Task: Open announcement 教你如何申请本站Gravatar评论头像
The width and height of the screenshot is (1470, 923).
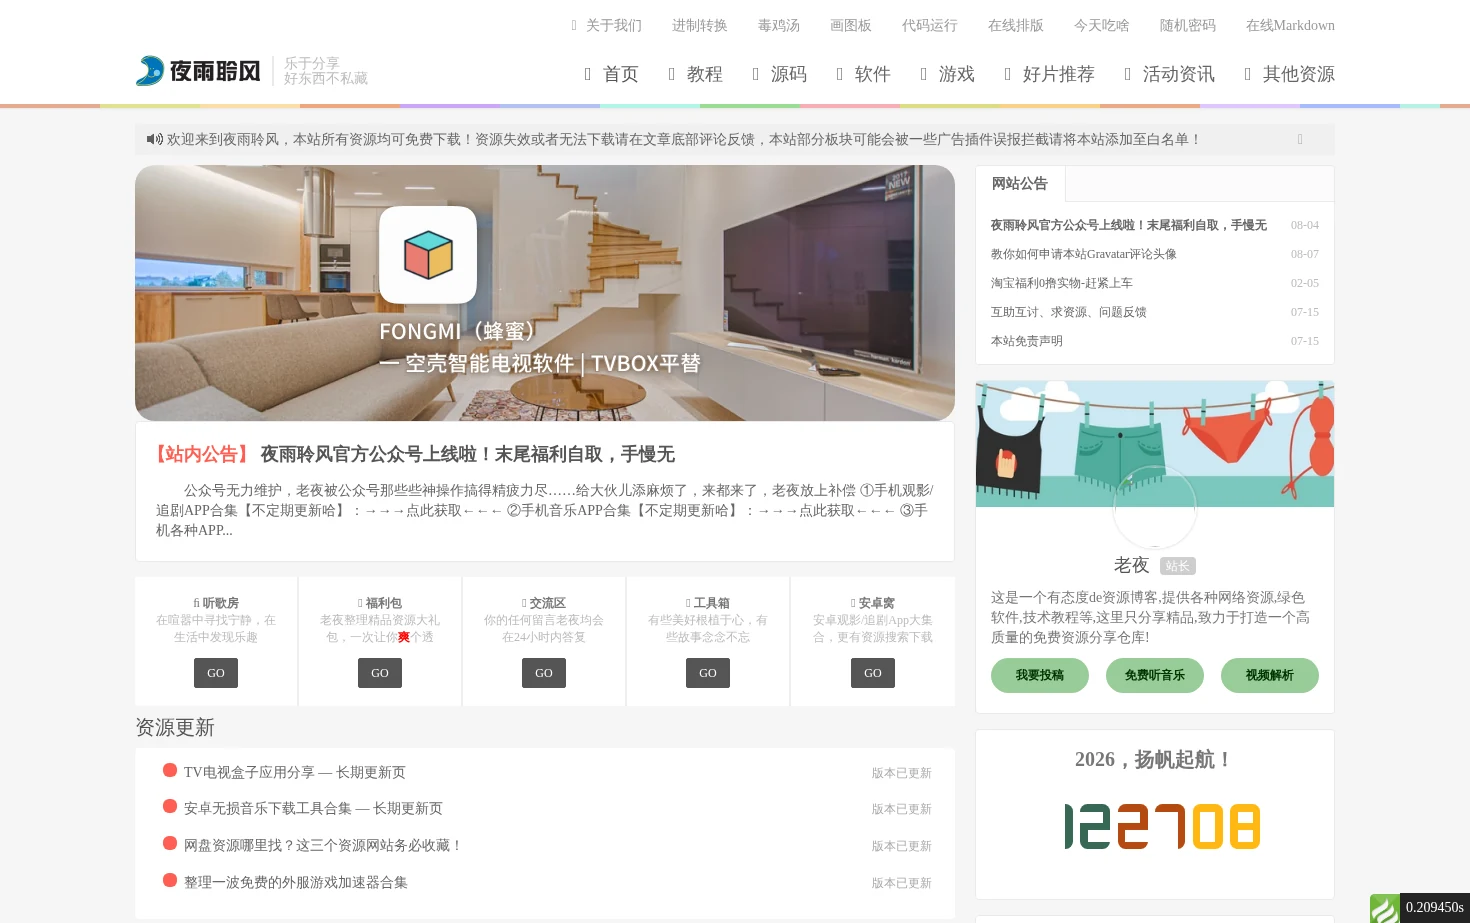Action: pos(1084,254)
